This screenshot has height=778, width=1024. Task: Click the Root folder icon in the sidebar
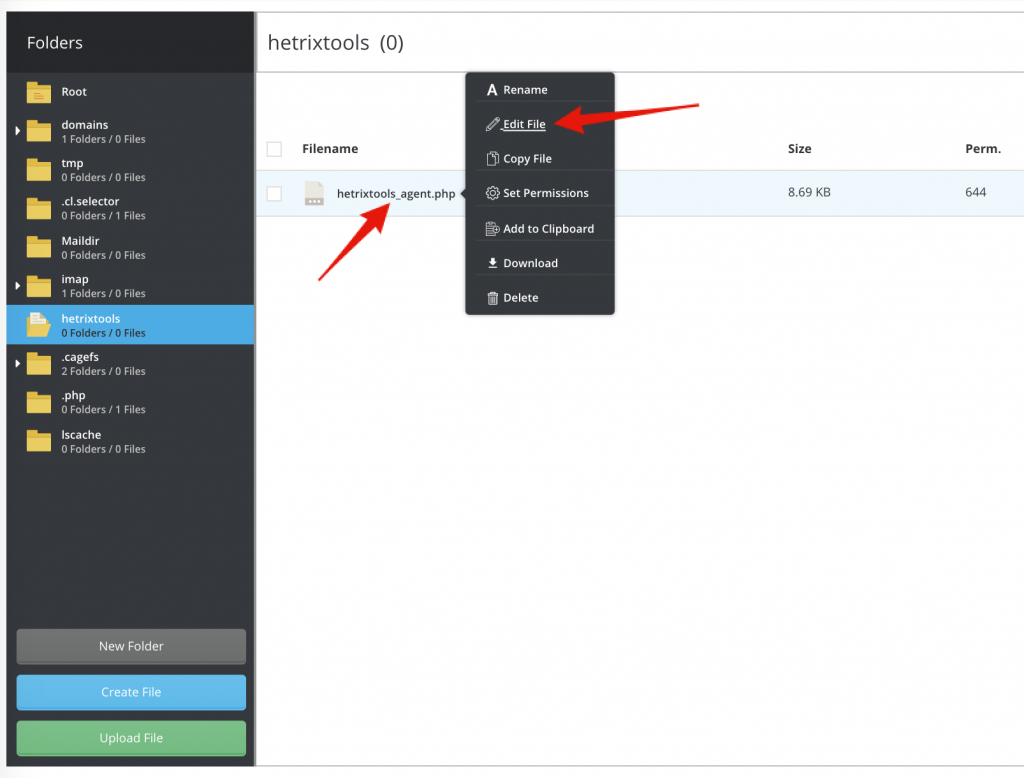(38, 91)
